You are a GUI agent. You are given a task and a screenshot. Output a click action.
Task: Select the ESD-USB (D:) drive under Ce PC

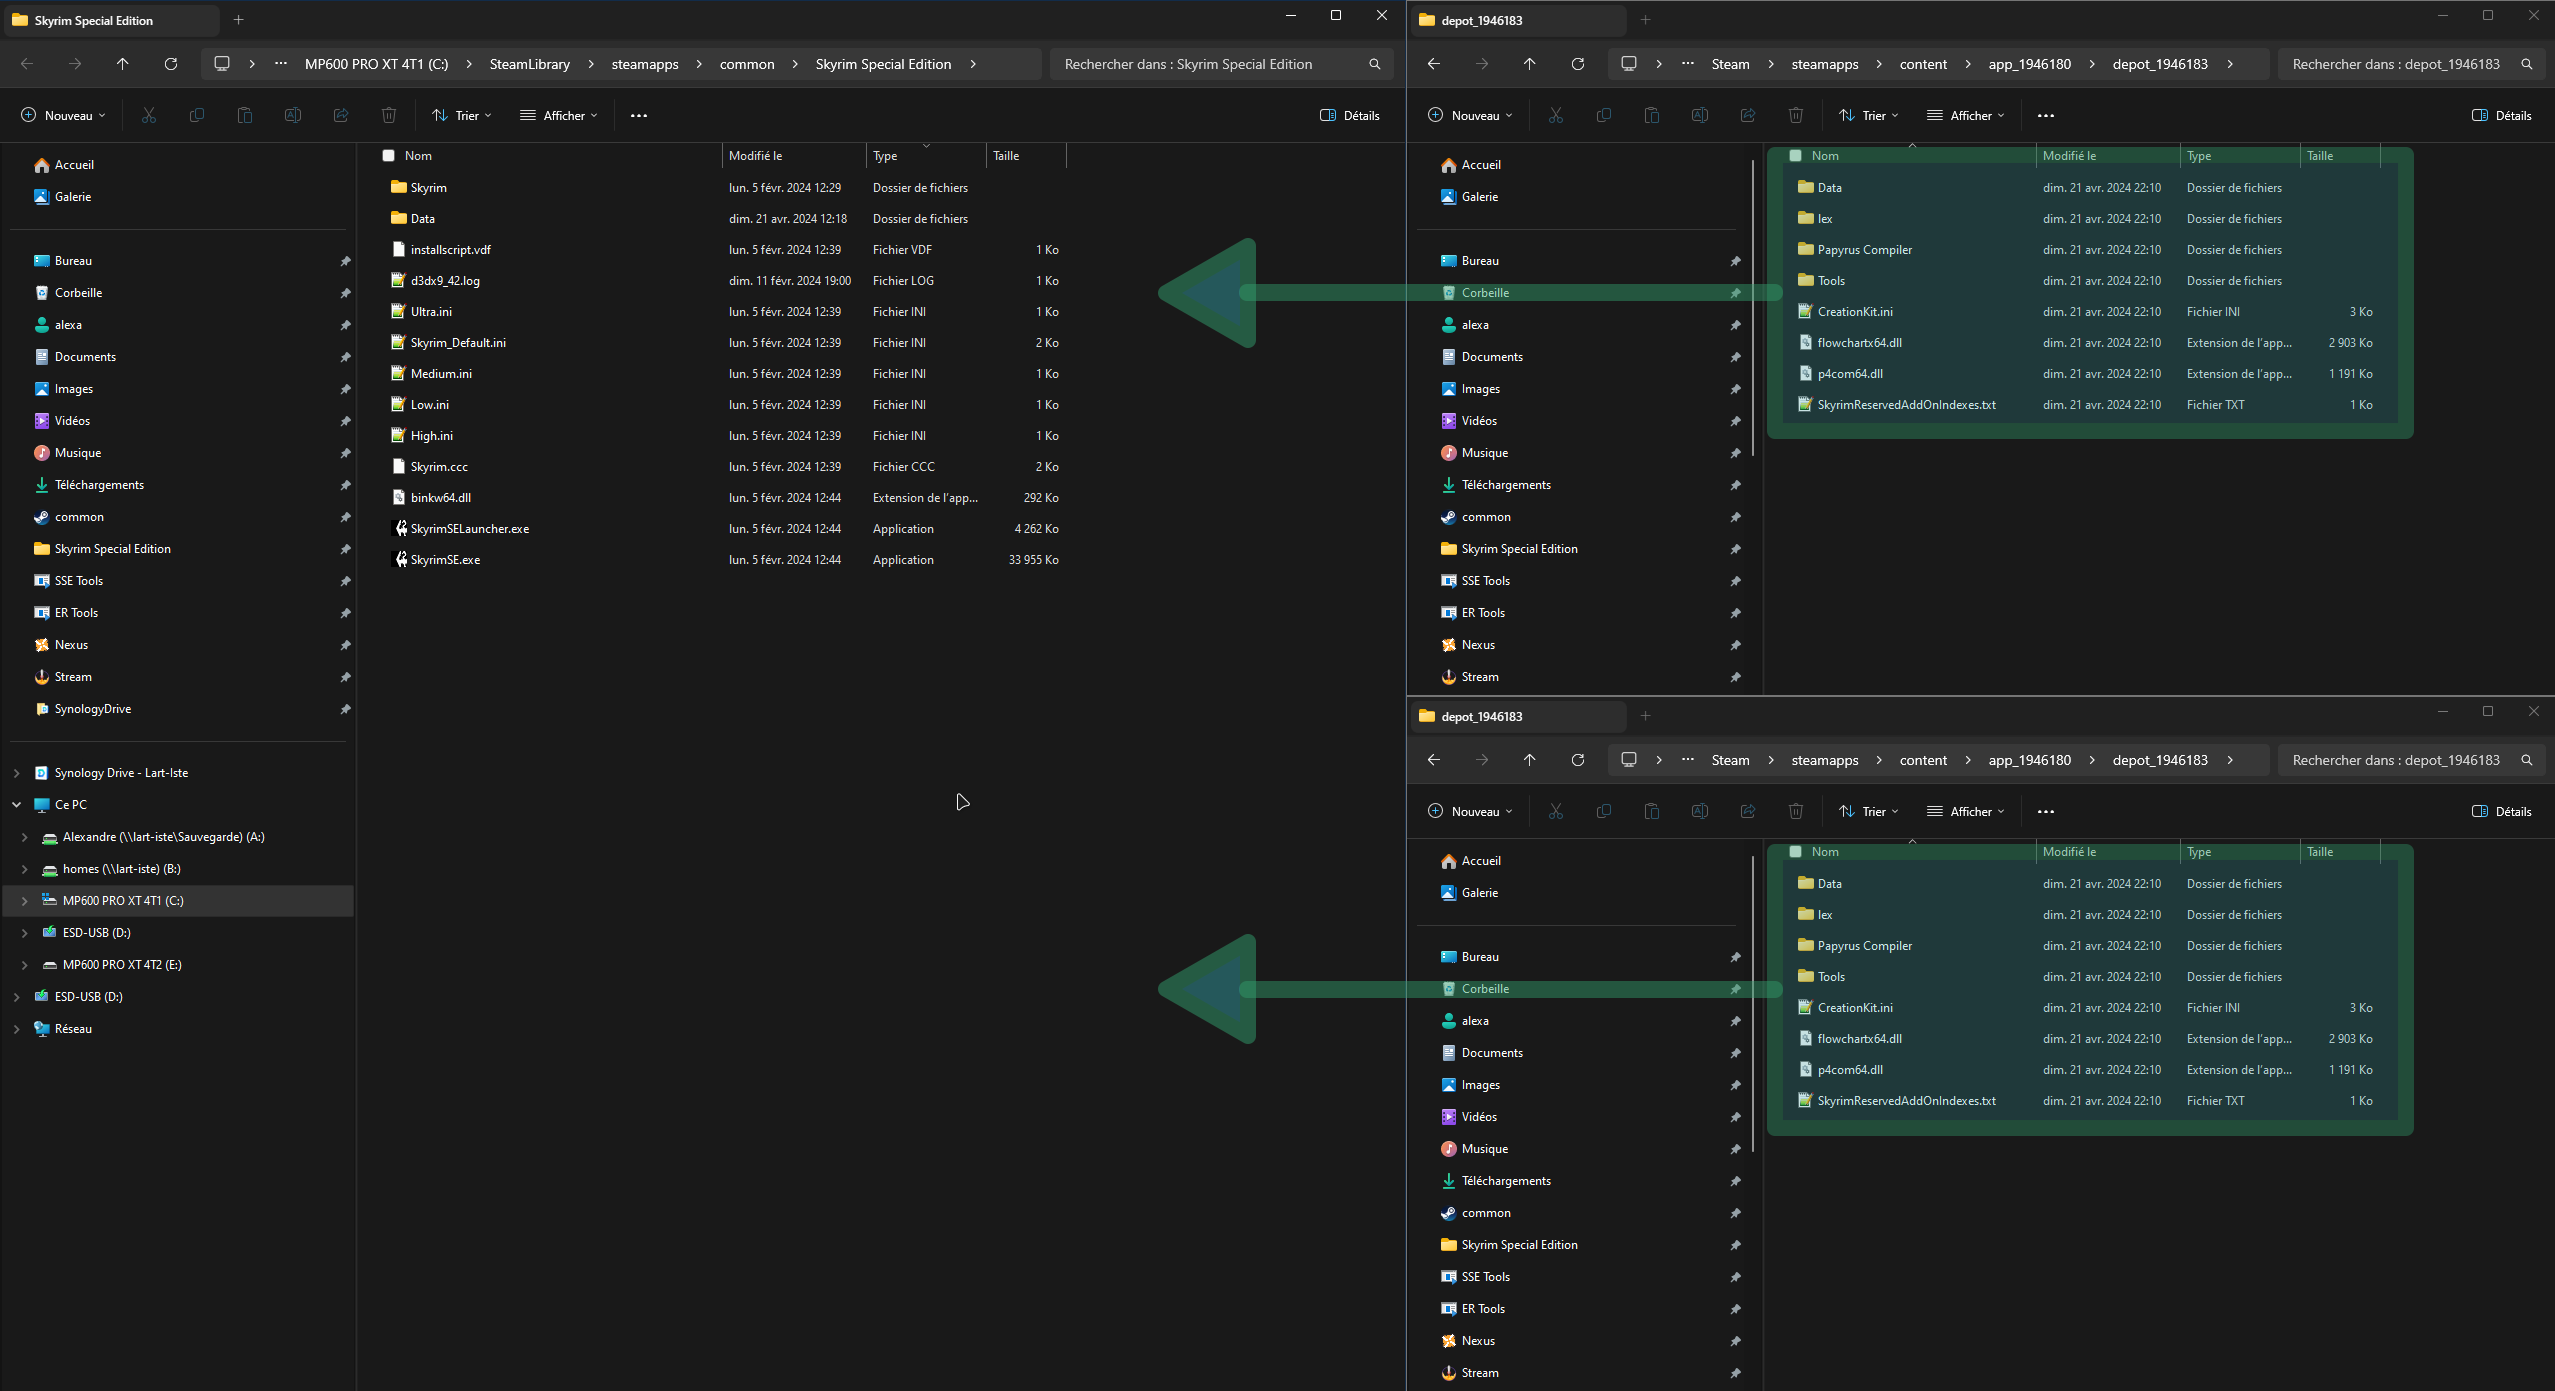click(x=97, y=933)
